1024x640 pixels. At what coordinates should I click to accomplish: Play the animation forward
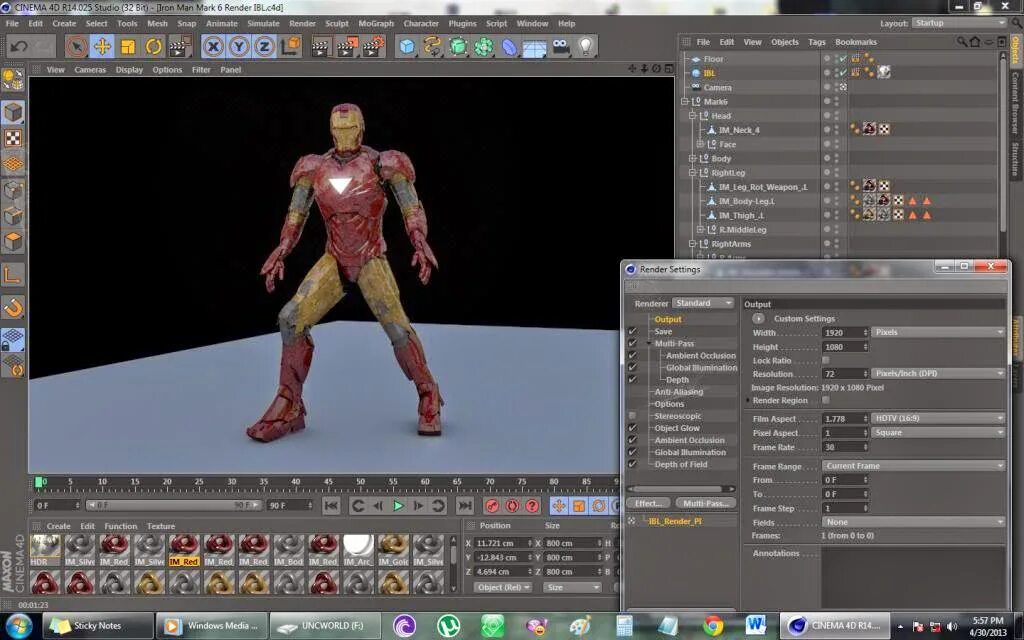tap(398, 505)
